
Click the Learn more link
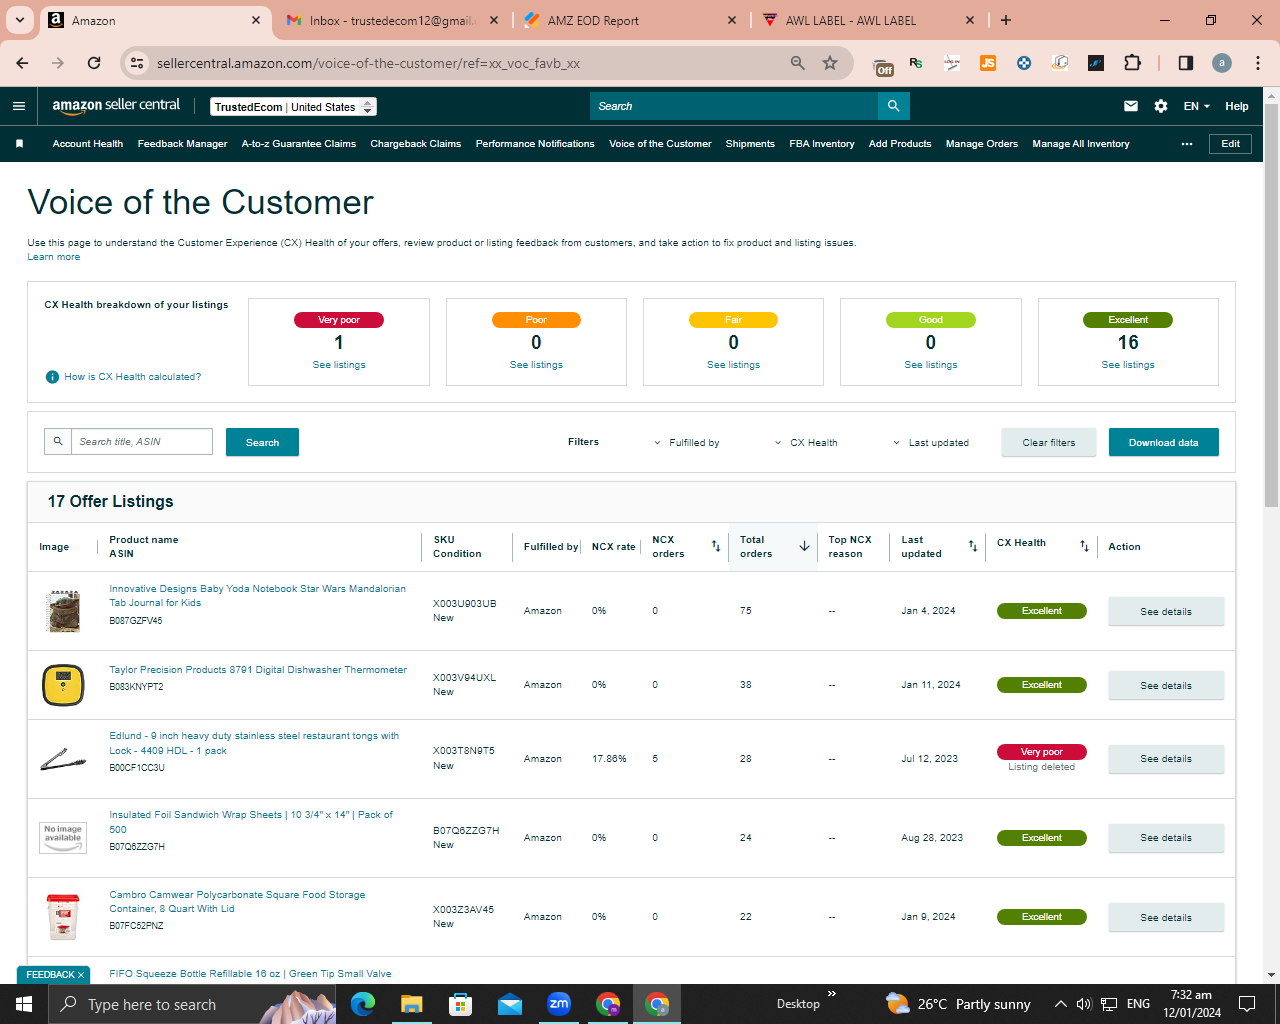[x=54, y=257]
